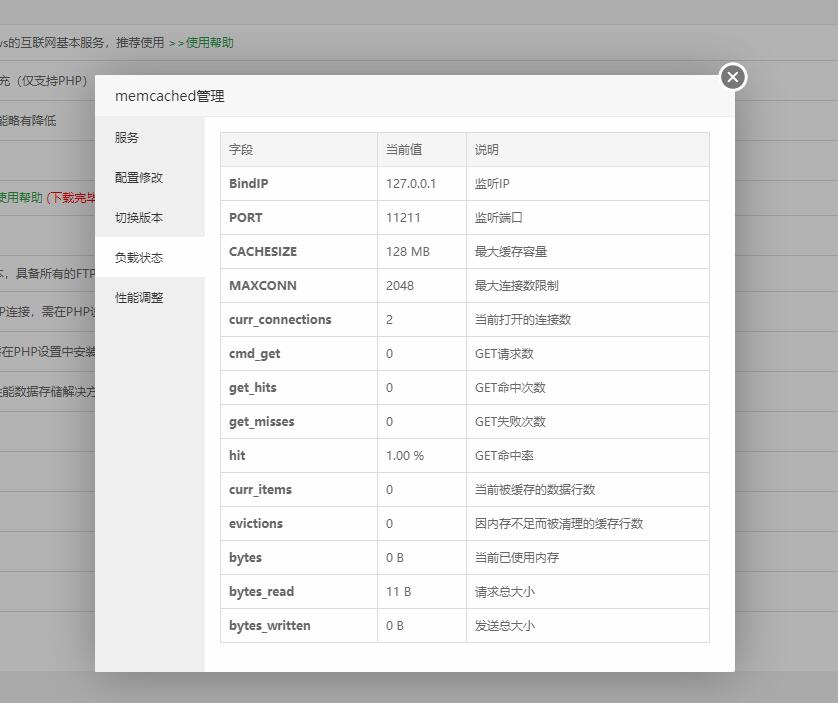Click the 说明 column header
Image resolution: width=838 pixels, height=703 pixels.
[487, 150]
